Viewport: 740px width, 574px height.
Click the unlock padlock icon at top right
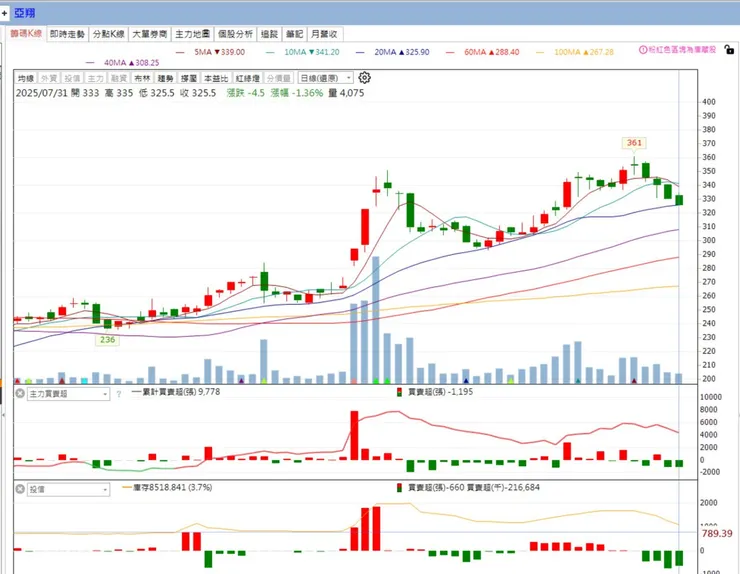click(729, 49)
